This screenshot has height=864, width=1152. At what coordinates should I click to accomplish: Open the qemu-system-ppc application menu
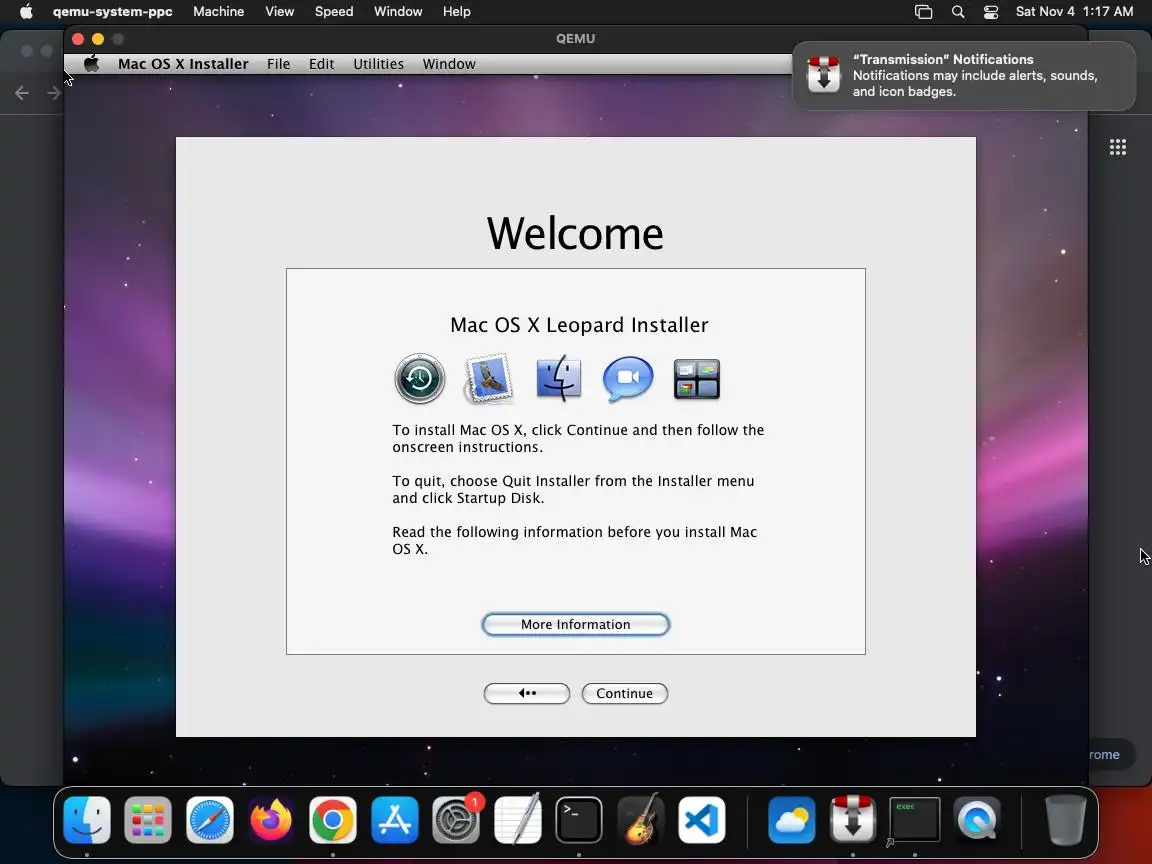point(112,12)
